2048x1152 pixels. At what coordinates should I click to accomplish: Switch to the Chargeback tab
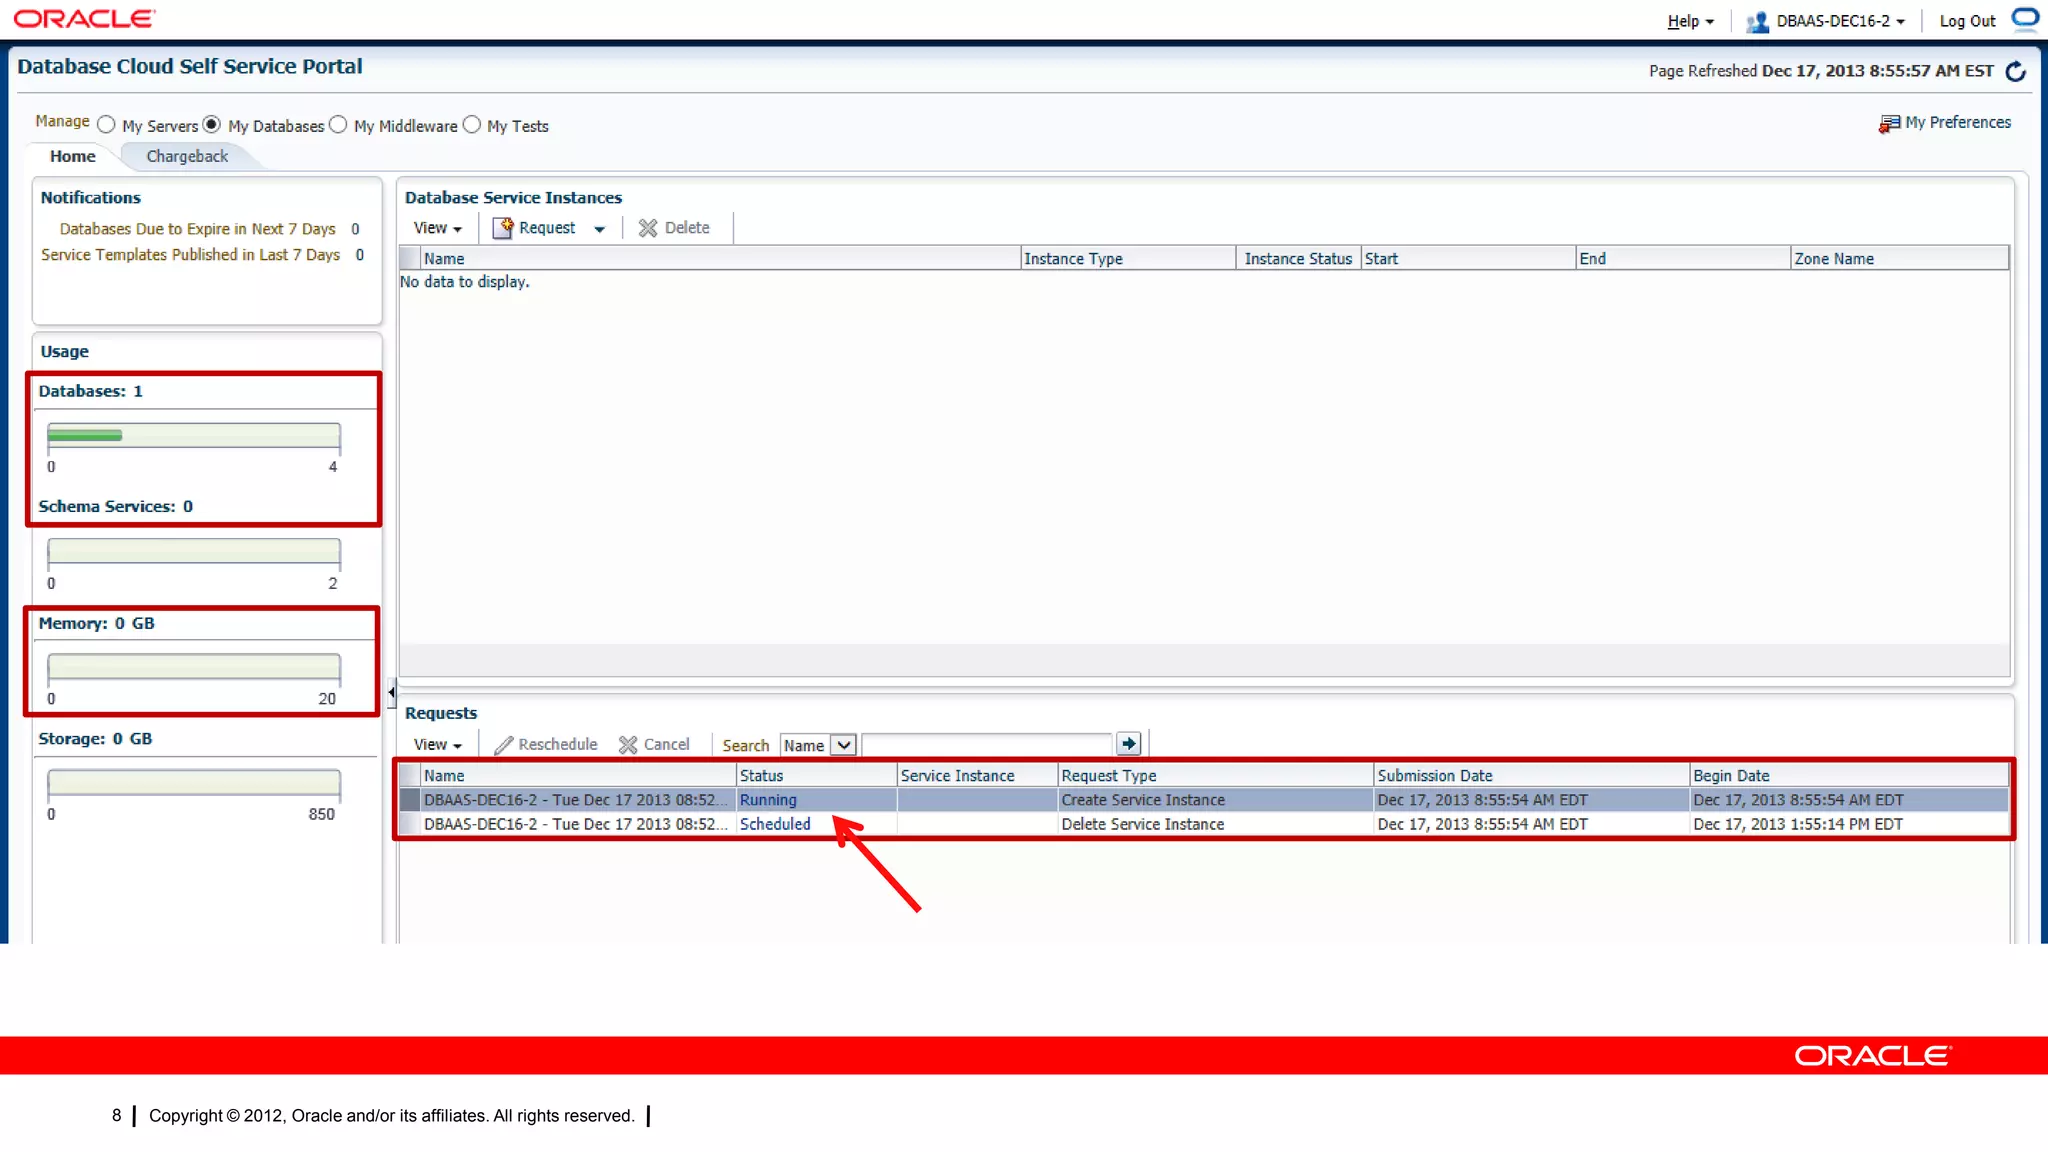click(187, 156)
